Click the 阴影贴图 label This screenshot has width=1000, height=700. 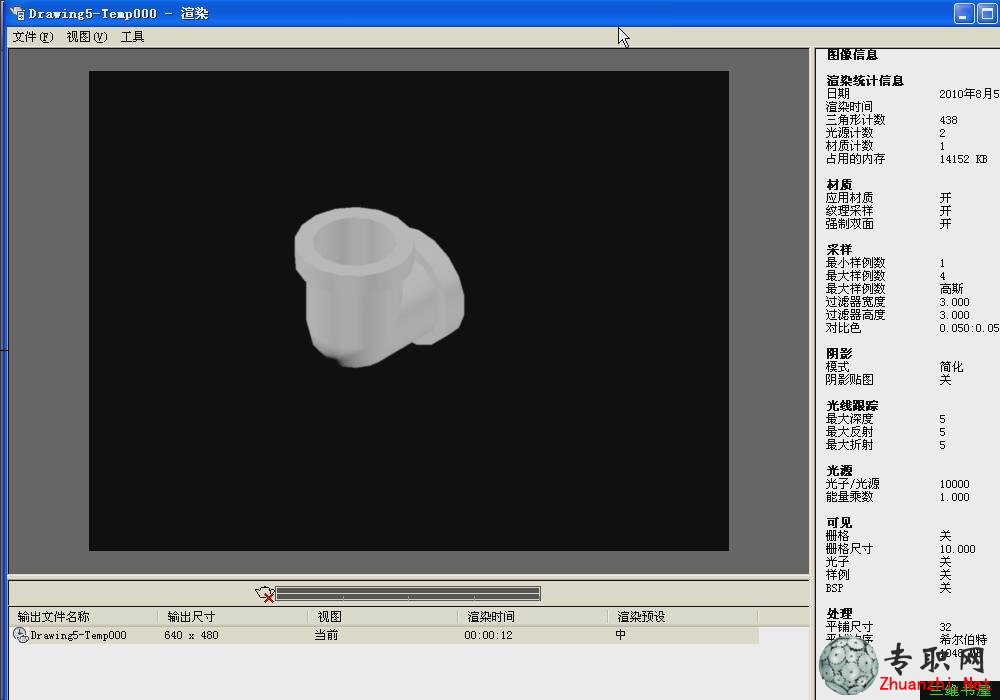pos(849,380)
